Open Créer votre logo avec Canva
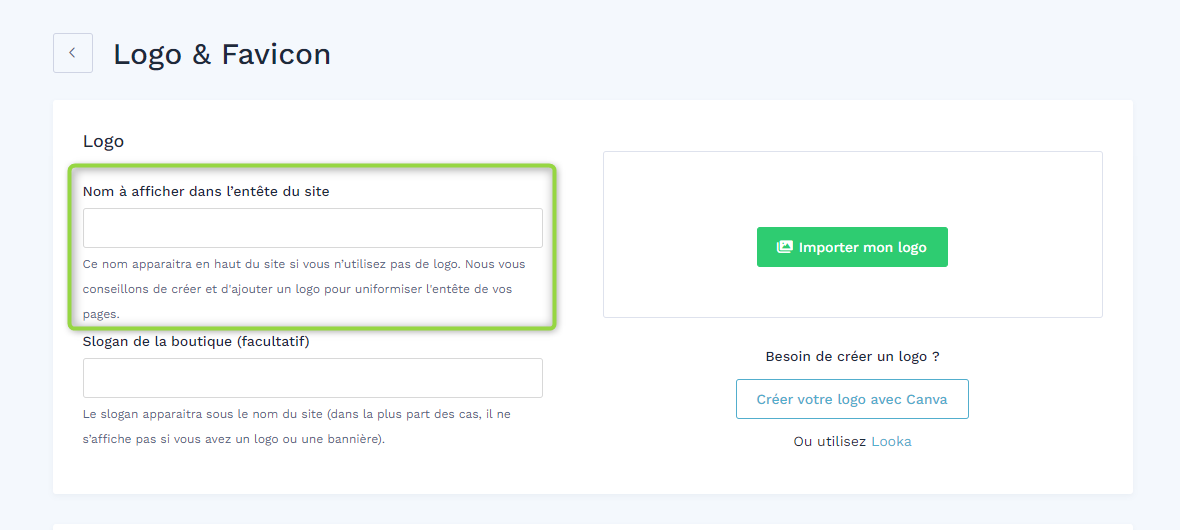Screen dimensions: 1180x530 point(852,399)
